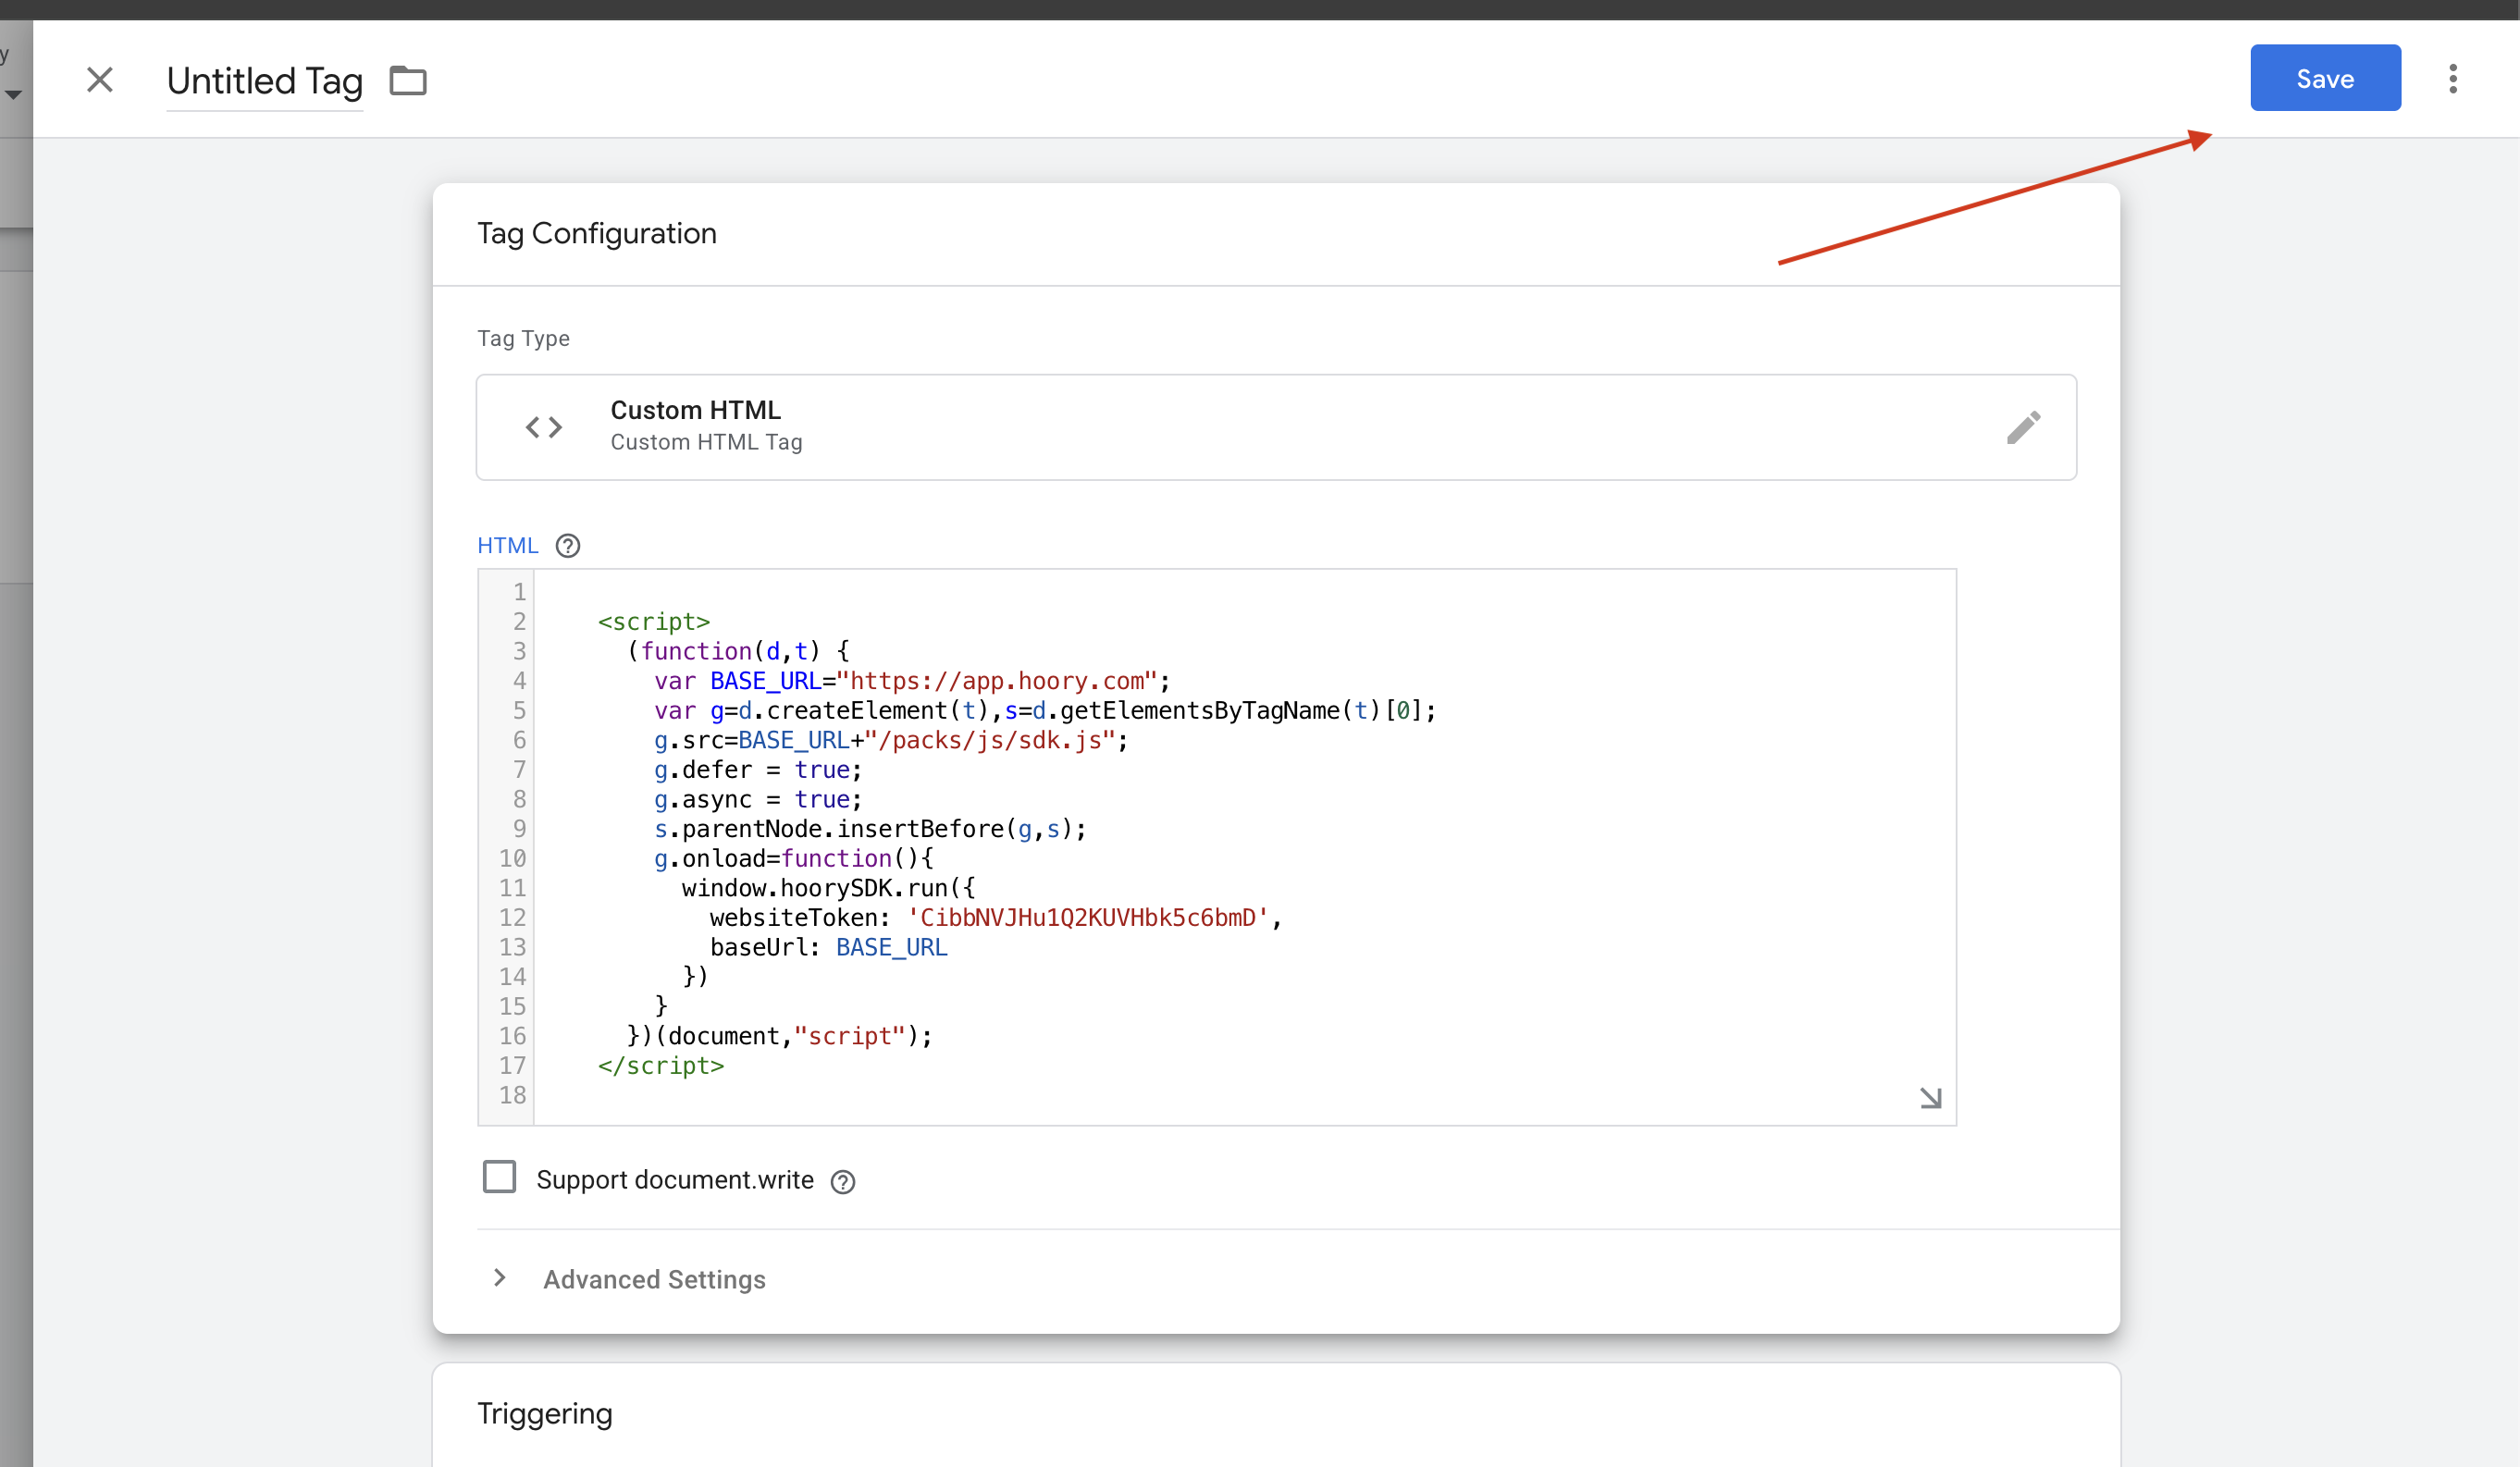Open help icon next to HTML label
Image resolution: width=2520 pixels, height=1467 pixels.
point(568,546)
